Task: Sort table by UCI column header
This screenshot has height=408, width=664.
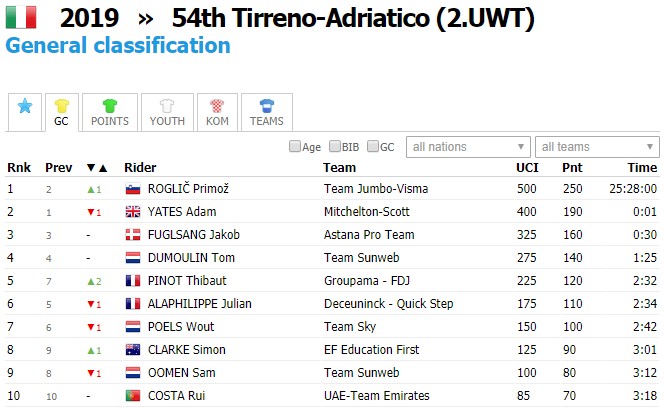Action: click(526, 167)
